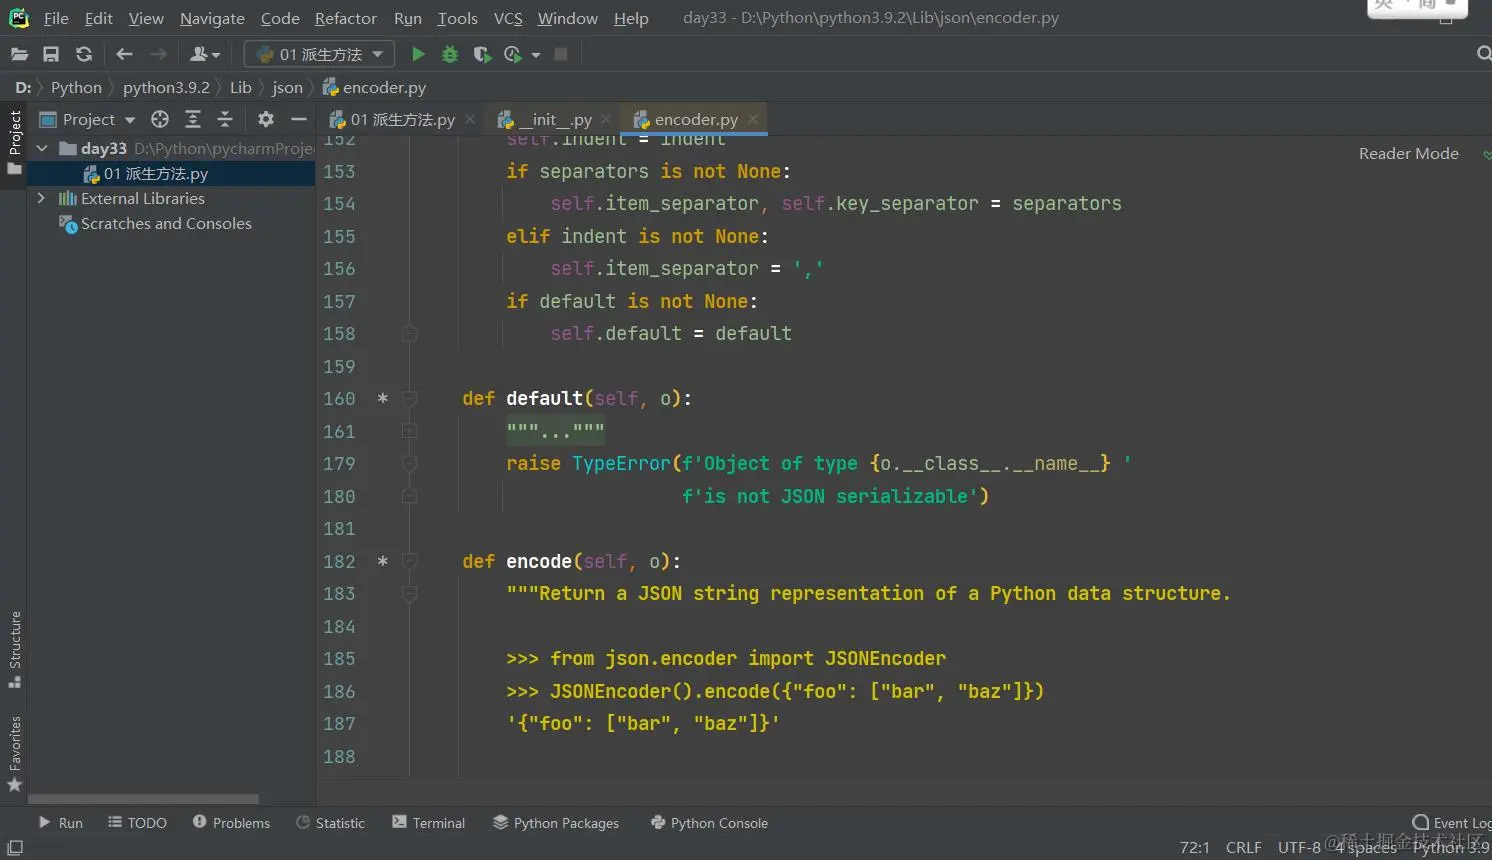This screenshot has height=860, width=1492.
Task: Open the Refactor menu
Action: (x=345, y=18)
